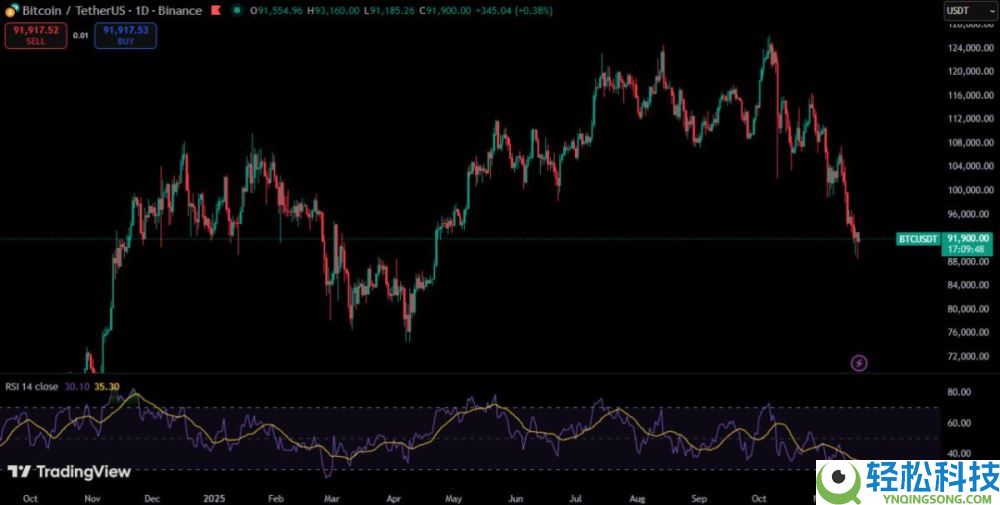The image size is (1000, 505).
Task: Click the 17:09:48 countdown timer label
Action: (968, 249)
